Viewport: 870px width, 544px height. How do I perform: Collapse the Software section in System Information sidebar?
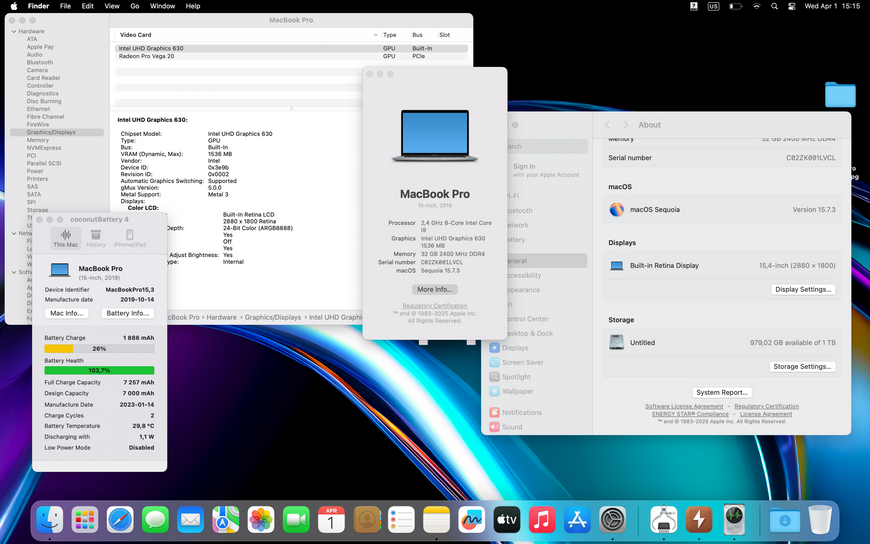coord(14,272)
